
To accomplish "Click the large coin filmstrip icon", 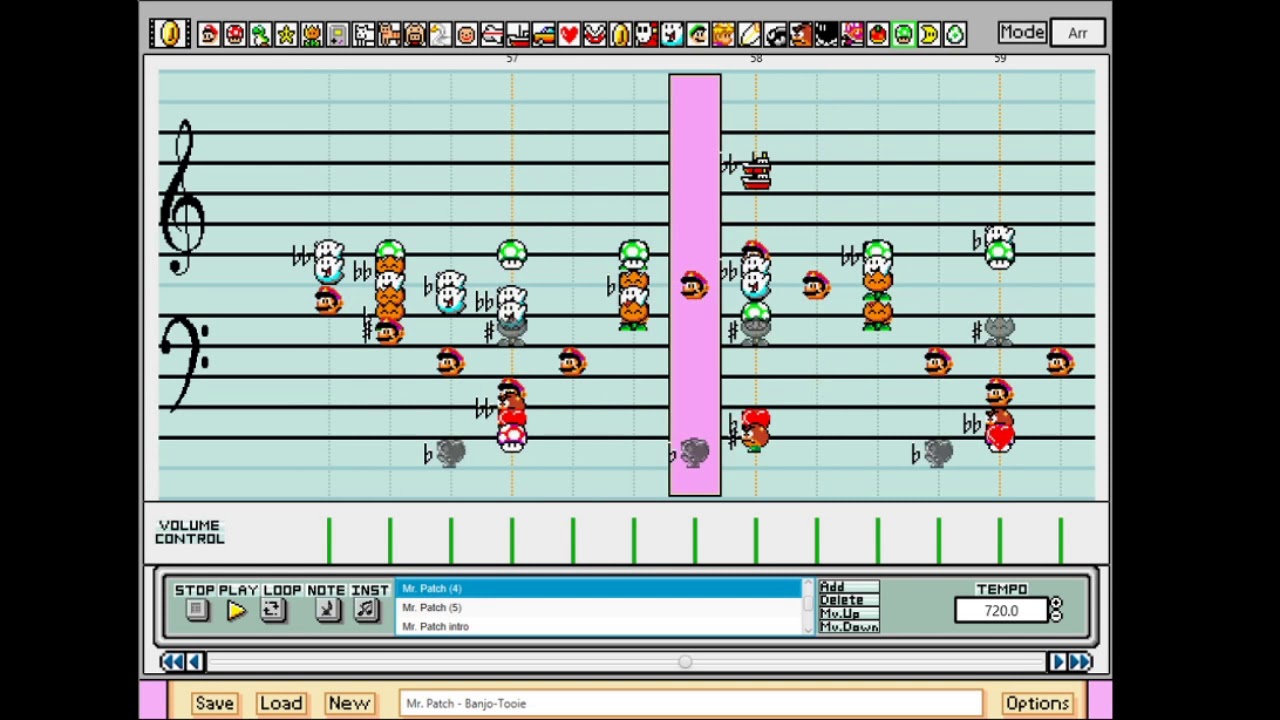I will [x=170, y=33].
